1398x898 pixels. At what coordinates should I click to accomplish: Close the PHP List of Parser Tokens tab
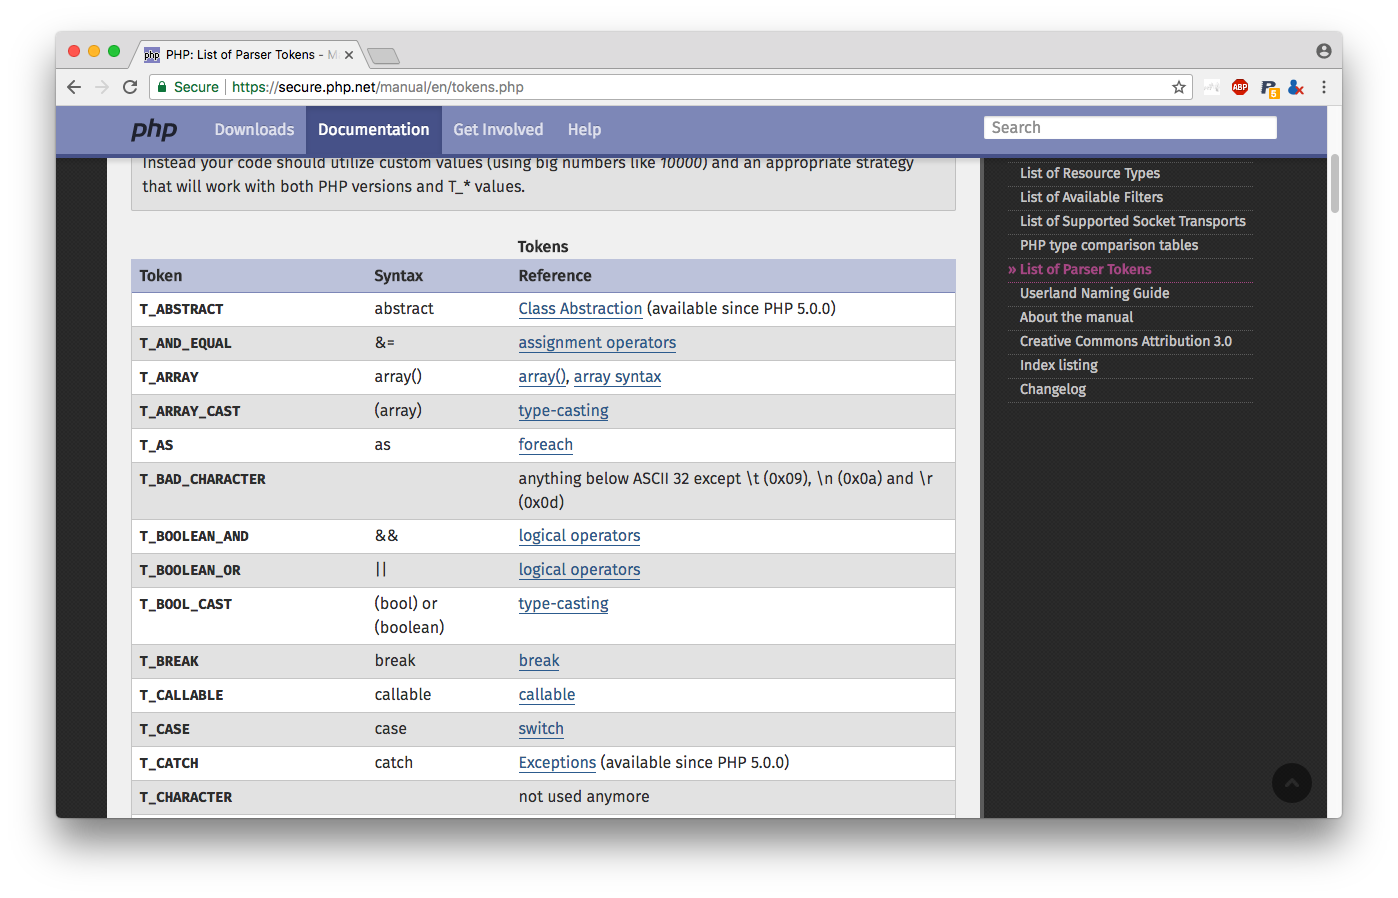pyautogui.click(x=349, y=55)
